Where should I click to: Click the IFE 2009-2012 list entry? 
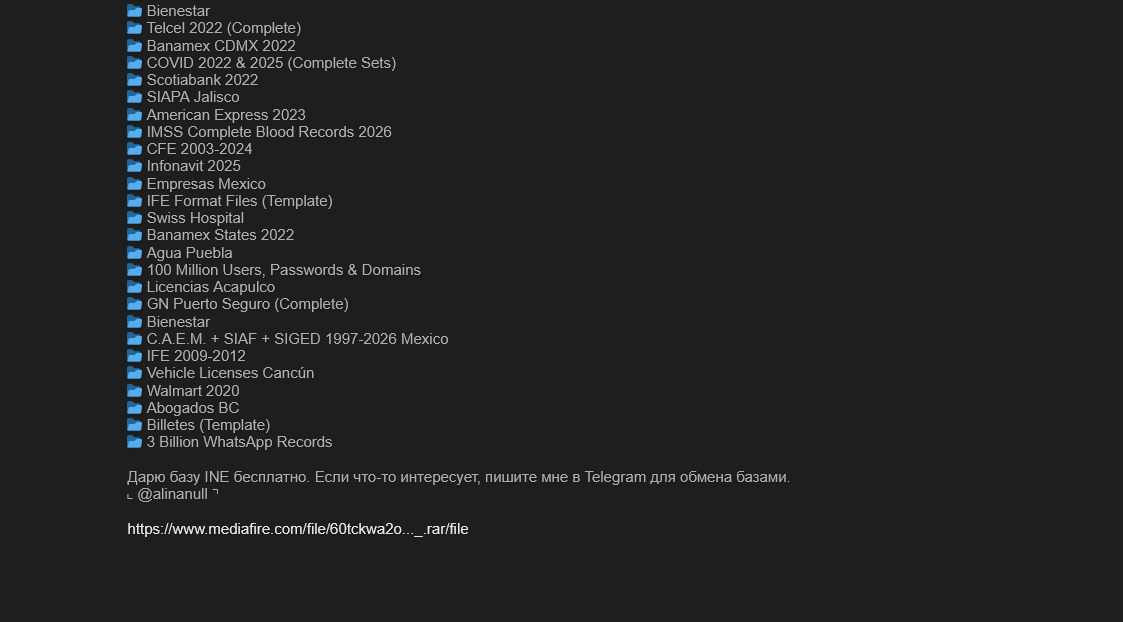coord(196,356)
